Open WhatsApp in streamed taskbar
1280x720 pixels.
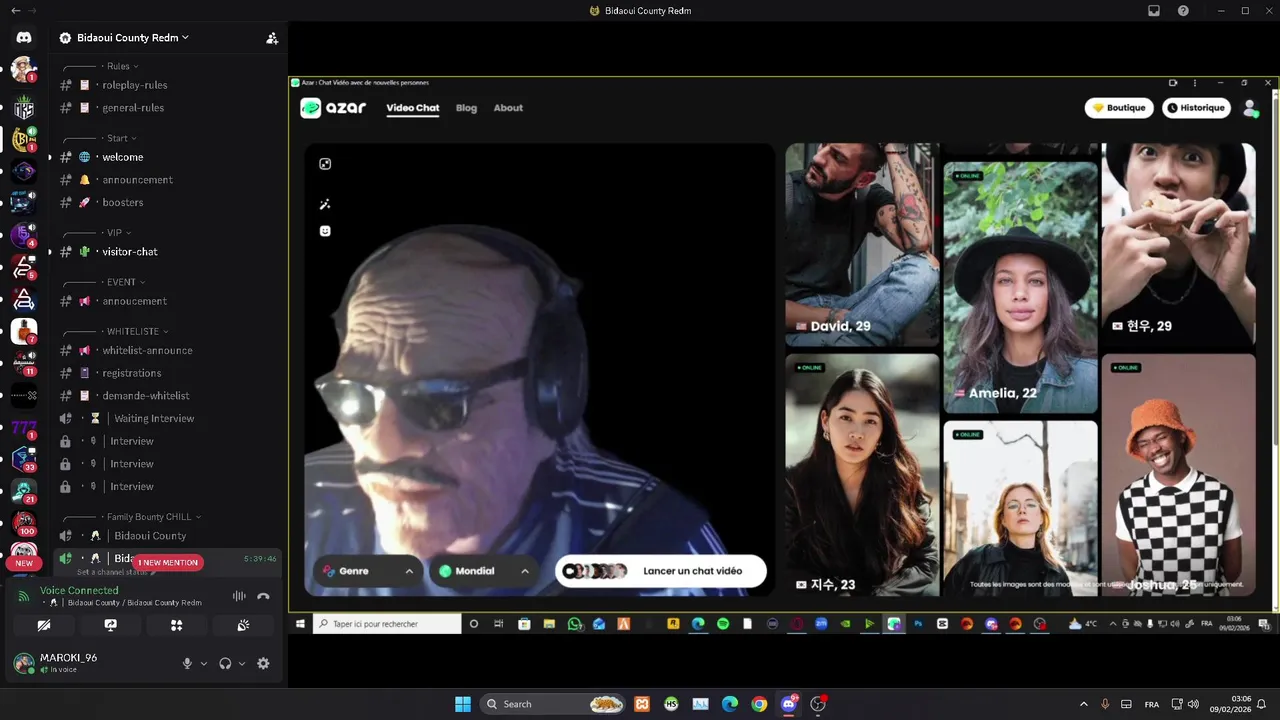pyautogui.click(x=575, y=624)
